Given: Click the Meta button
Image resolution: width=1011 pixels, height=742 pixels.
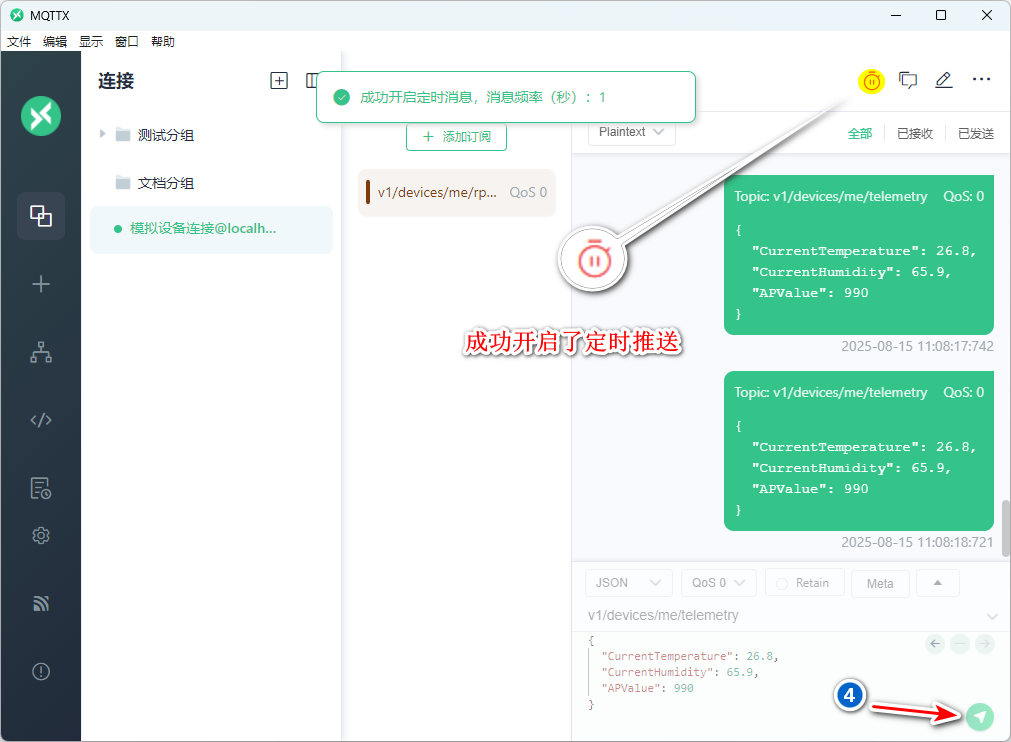Looking at the screenshot, I should tap(880, 584).
